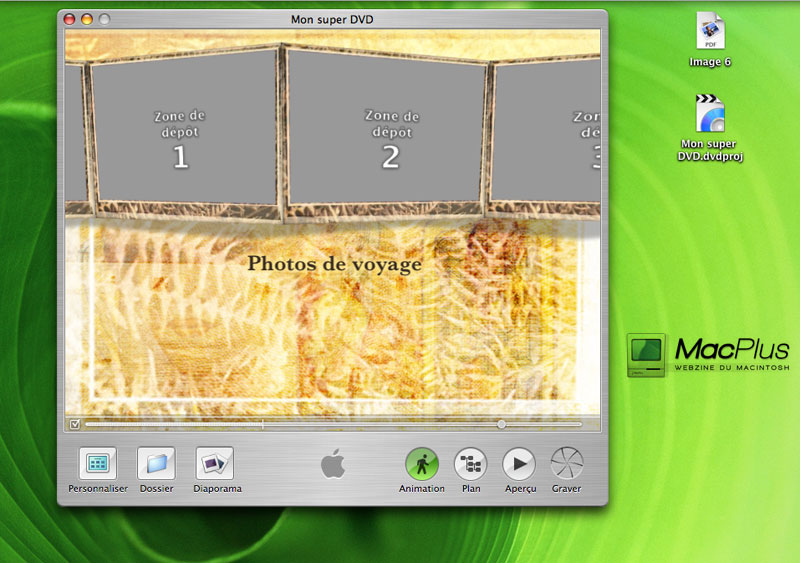
Task: Add a new Dossier folder
Action: click(x=156, y=463)
